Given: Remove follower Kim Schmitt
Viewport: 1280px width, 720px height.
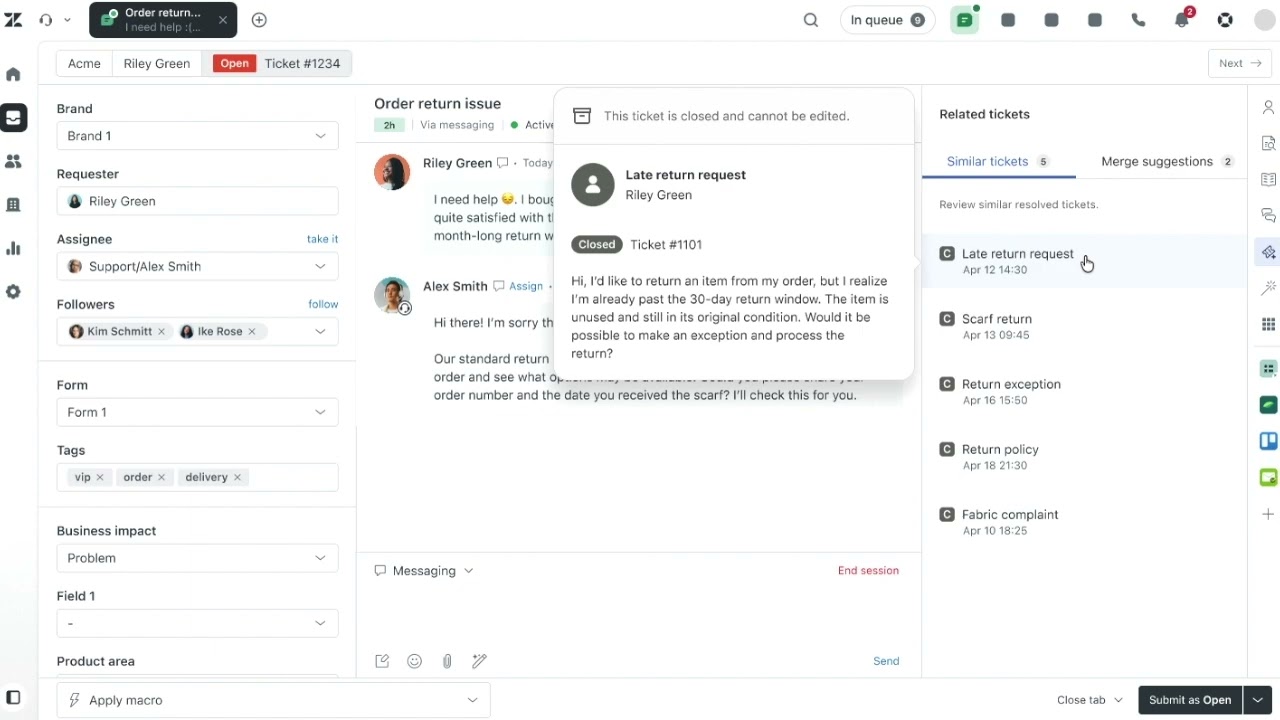Looking at the screenshot, I should click(x=161, y=332).
